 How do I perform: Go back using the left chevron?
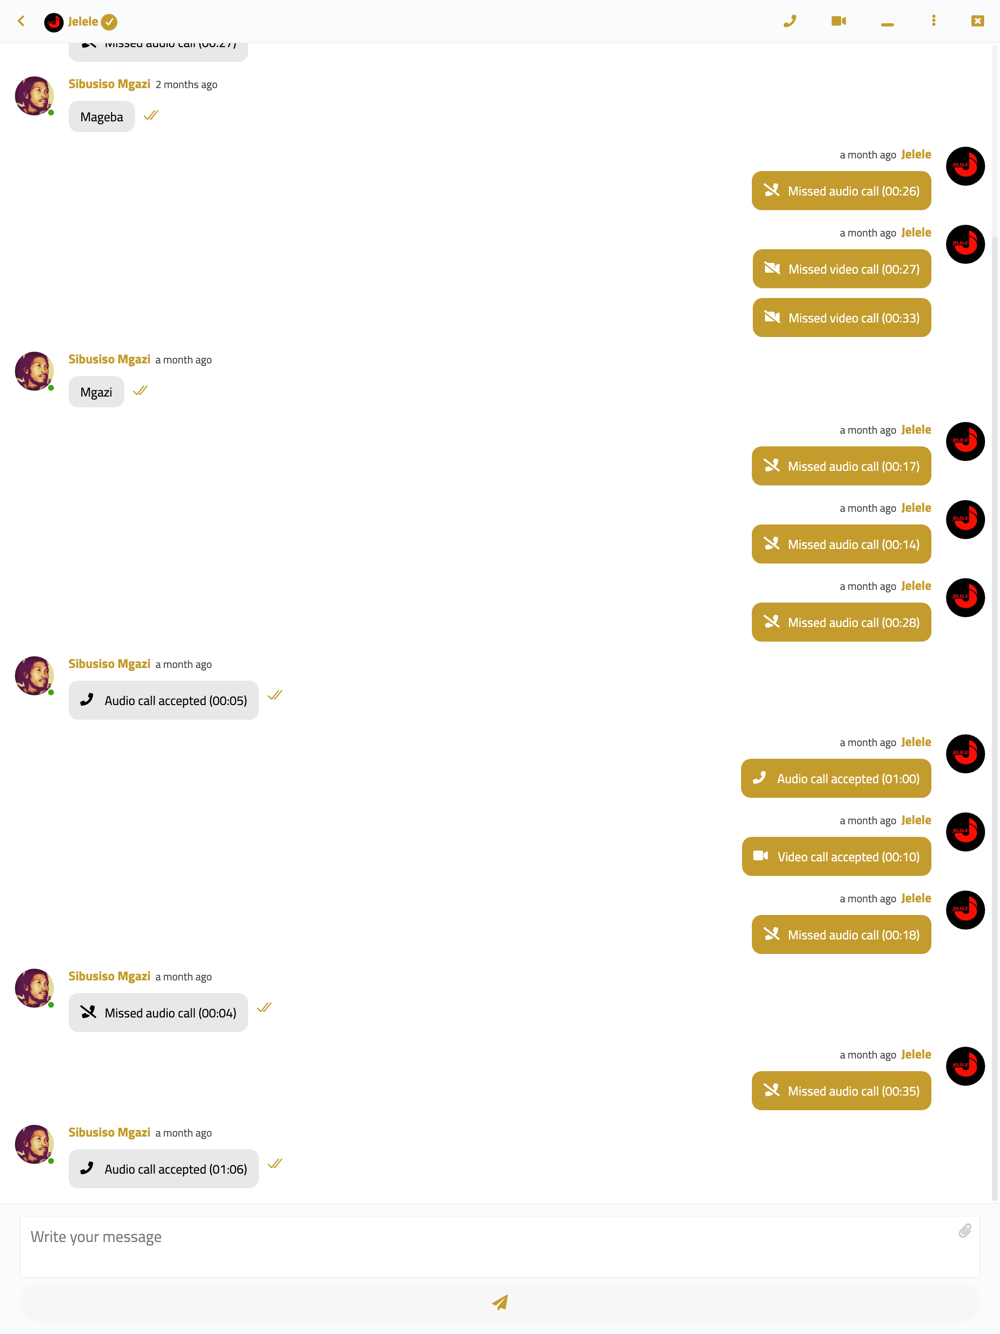21,21
